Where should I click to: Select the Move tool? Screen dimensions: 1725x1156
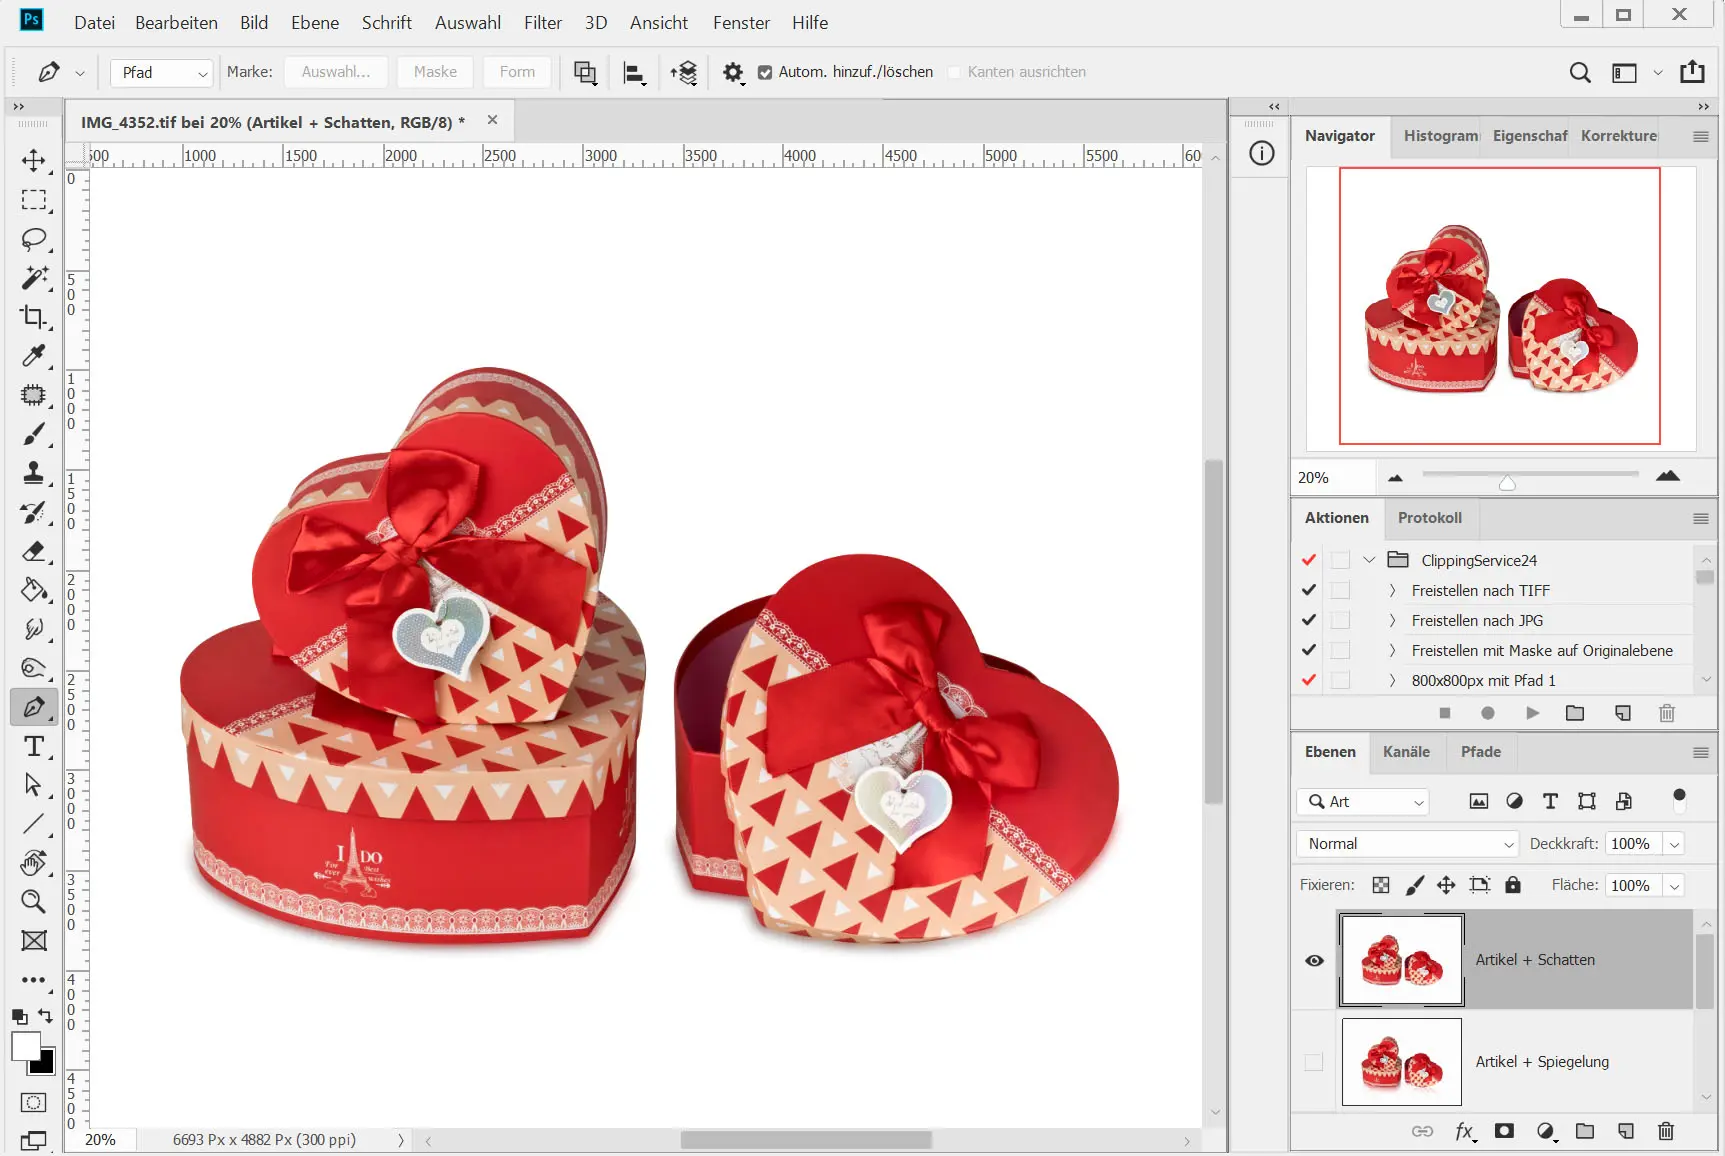(33, 161)
